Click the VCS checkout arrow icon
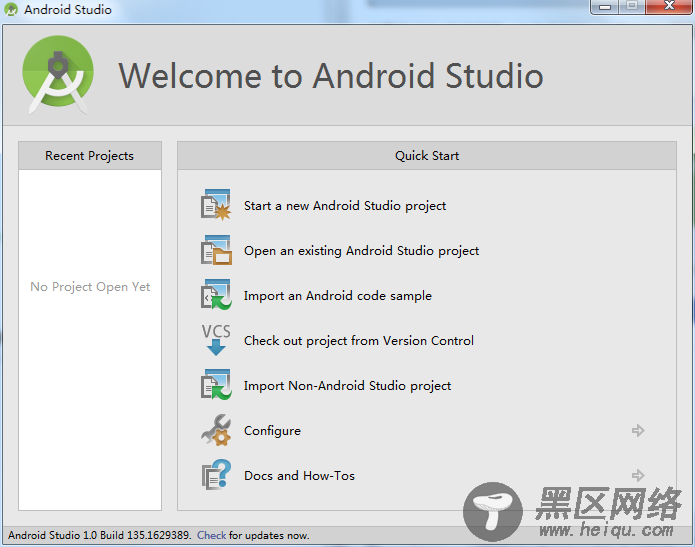Image resolution: width=695 pixels, height=547 pixels. tap(216, 340)
